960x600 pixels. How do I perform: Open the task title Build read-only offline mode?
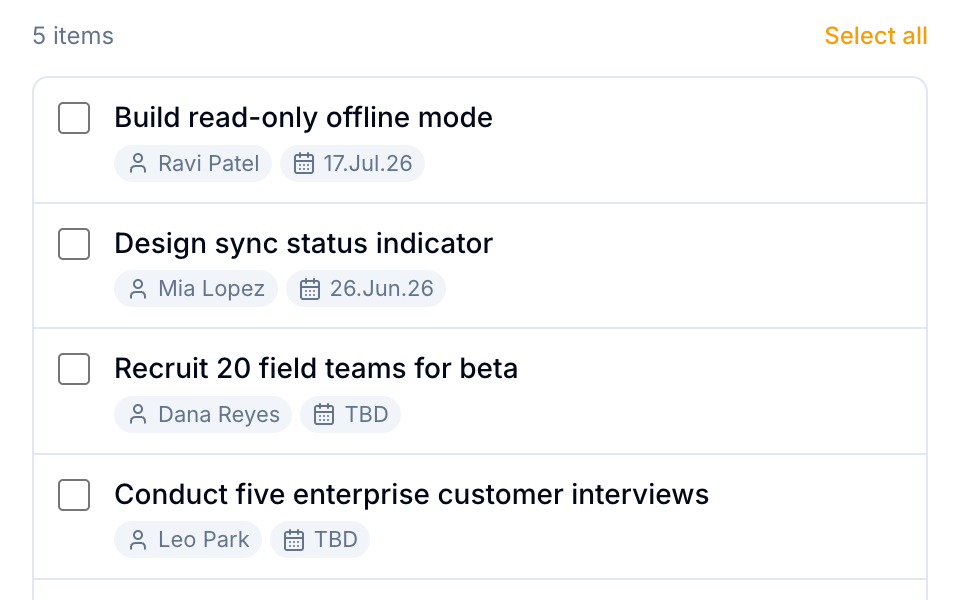click(303, 118)
